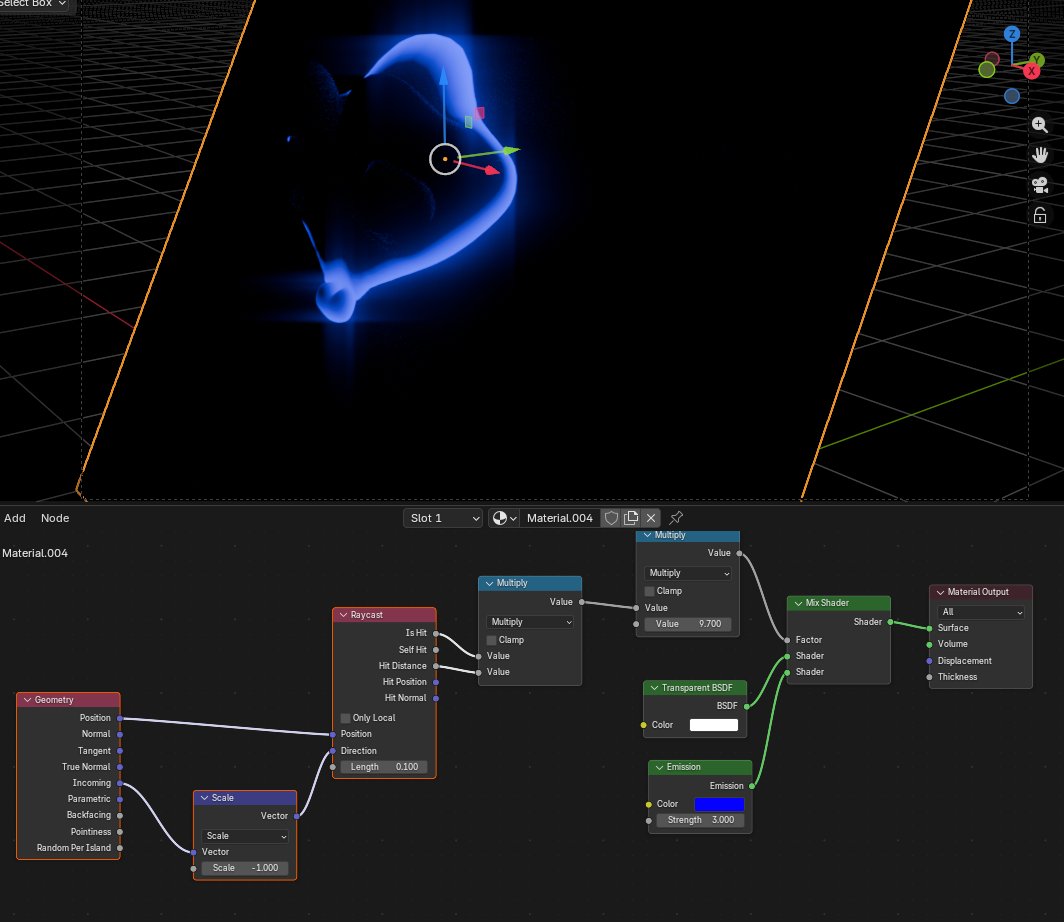This screenshot has height=922, width=1064.
Task: Click the green Shader output socket of Mix Shader
Action: pyautogui.click(x=890, y=621)
